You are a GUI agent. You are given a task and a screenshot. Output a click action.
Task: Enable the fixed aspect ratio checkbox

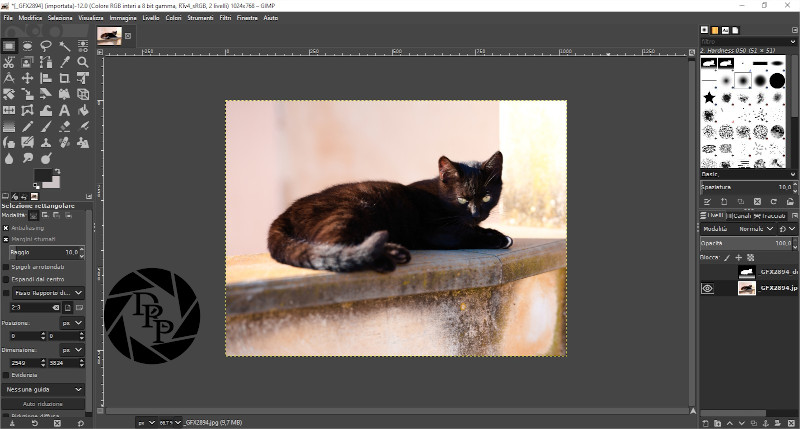[x=6, y=293]
